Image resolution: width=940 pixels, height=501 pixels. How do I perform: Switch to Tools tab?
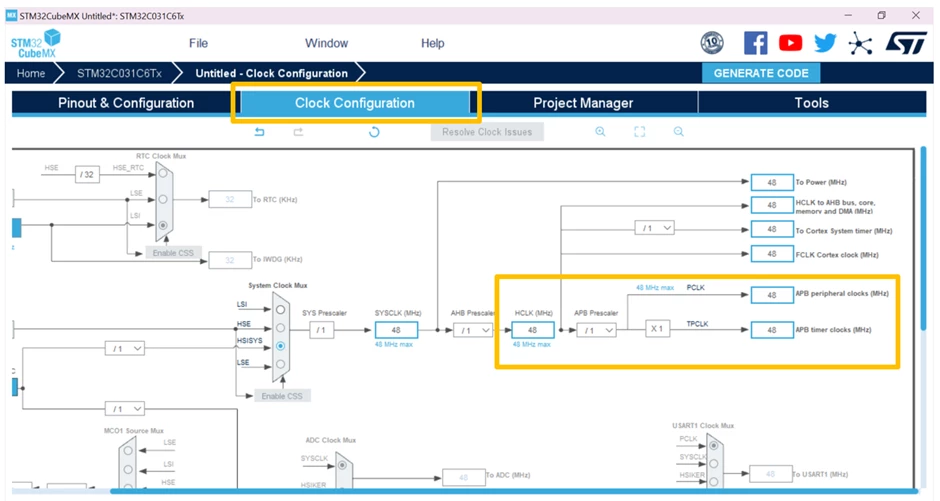812,103
